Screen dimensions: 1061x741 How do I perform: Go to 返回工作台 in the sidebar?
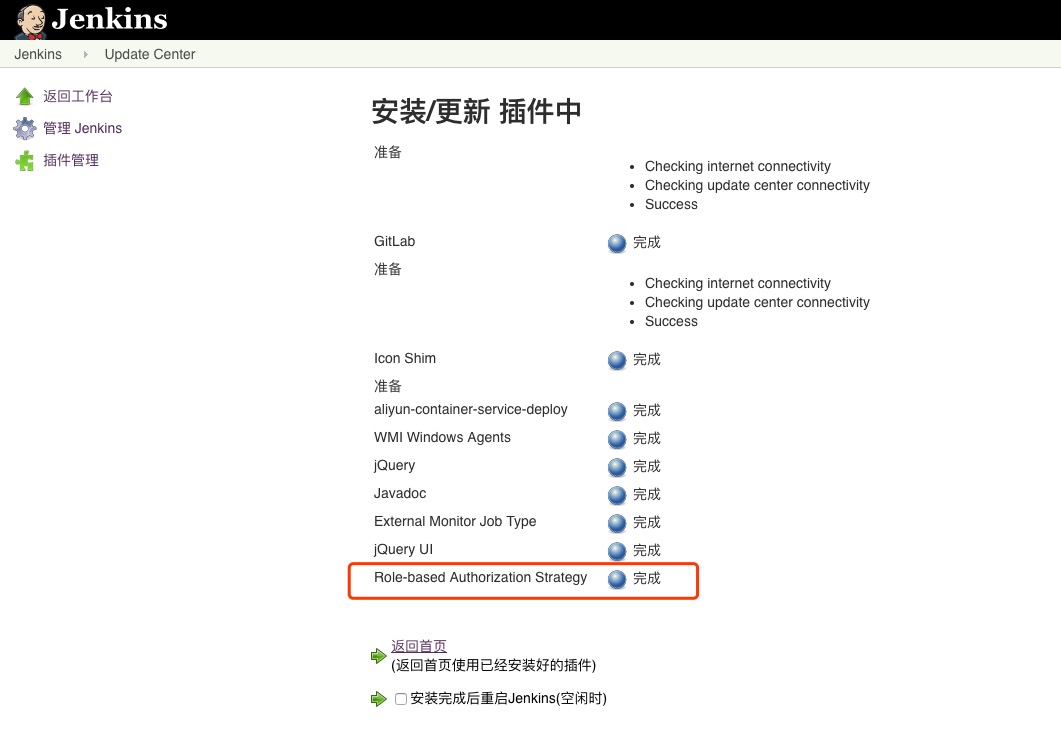click(x=78, y=96)
